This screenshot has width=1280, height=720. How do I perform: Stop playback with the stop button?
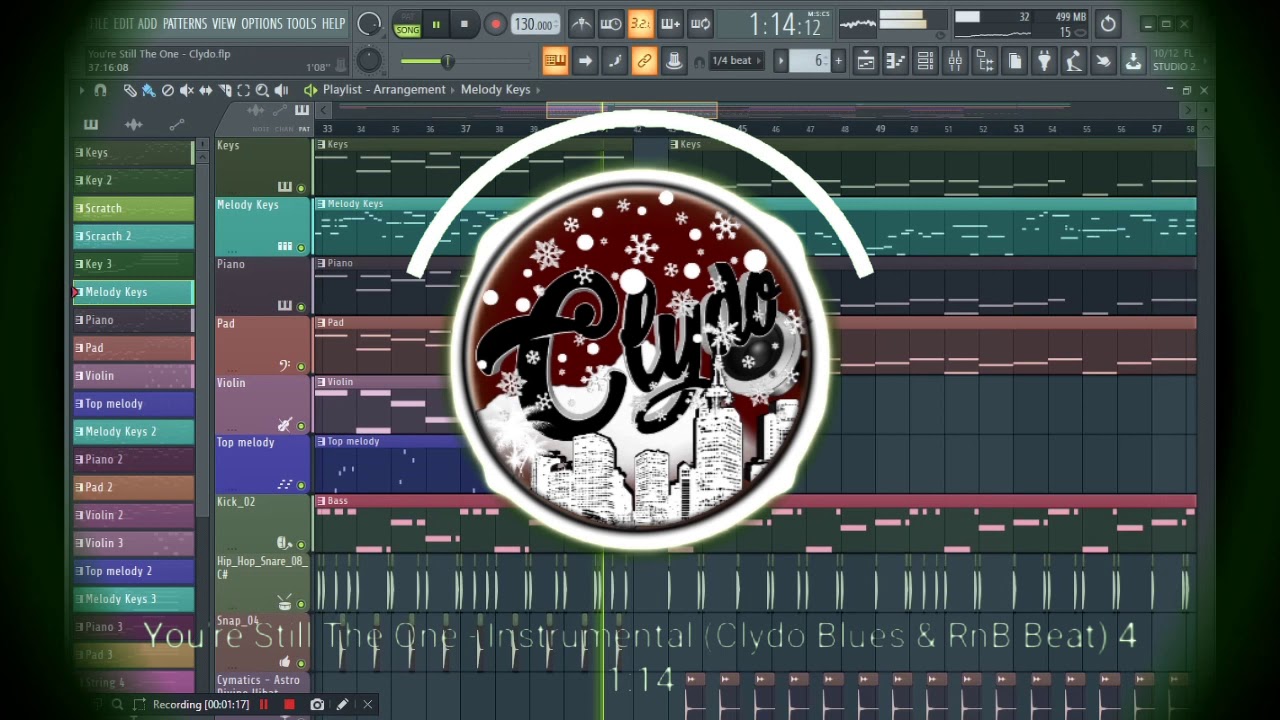tap(464, 24)
